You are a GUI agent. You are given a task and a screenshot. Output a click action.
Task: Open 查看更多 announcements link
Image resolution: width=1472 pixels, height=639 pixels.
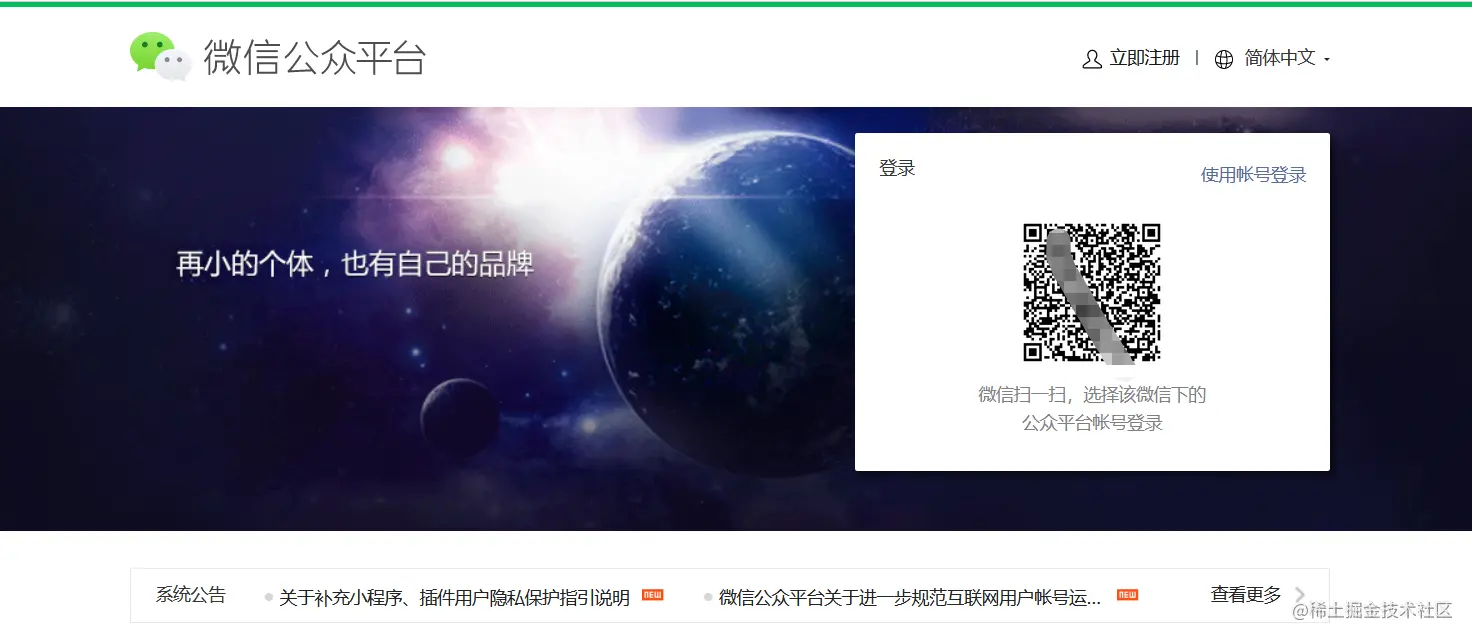coord(1246,595)
